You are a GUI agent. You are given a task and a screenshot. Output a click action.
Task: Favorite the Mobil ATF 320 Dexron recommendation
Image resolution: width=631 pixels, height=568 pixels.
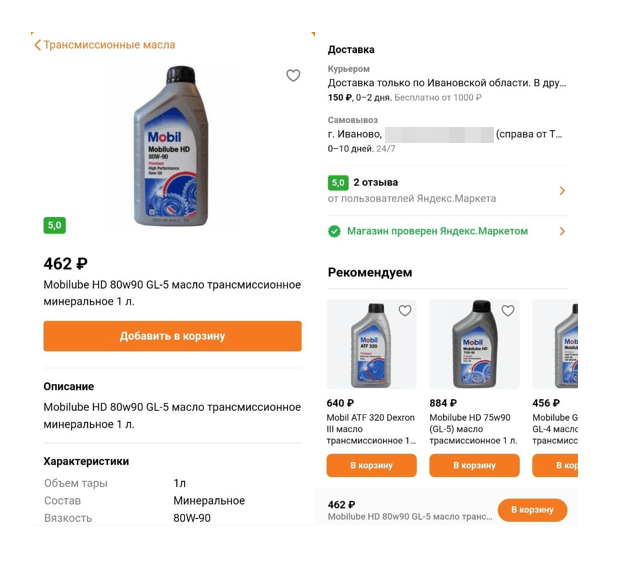pyautogui.click(x=405, y=311)
